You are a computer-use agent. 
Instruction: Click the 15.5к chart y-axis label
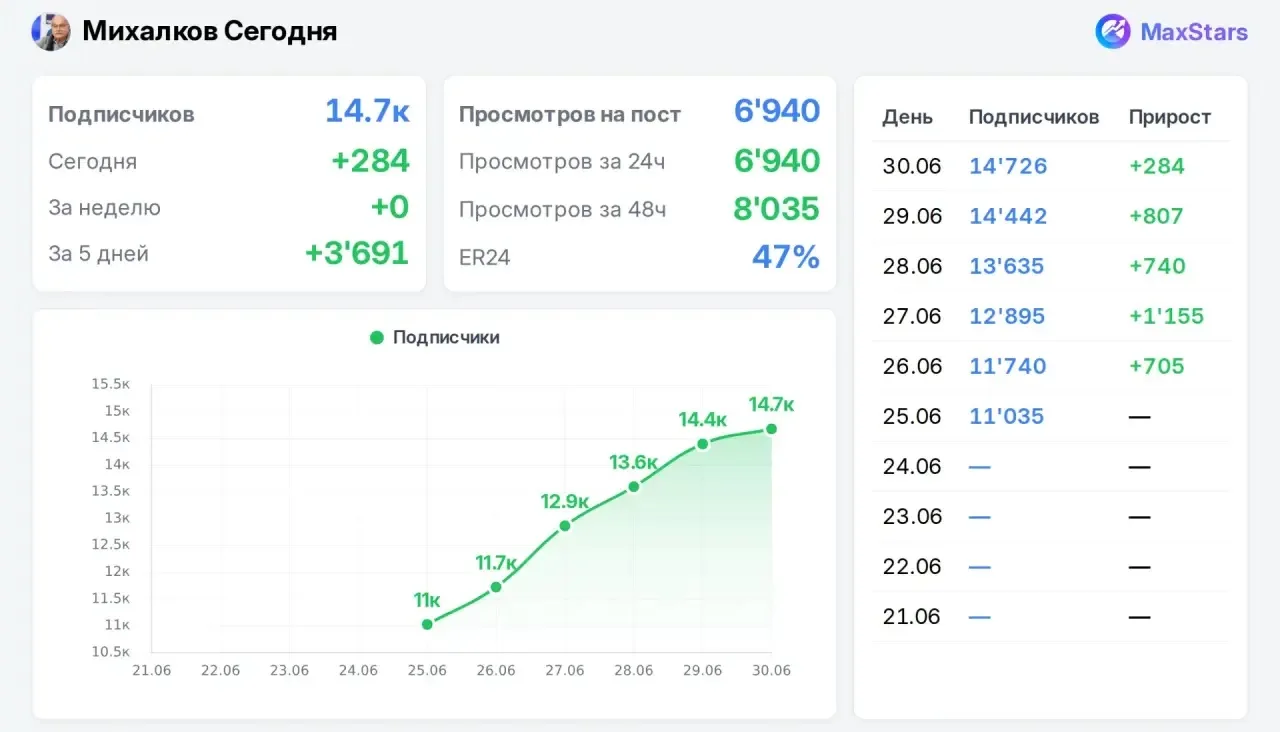click(x=111, y=384)
